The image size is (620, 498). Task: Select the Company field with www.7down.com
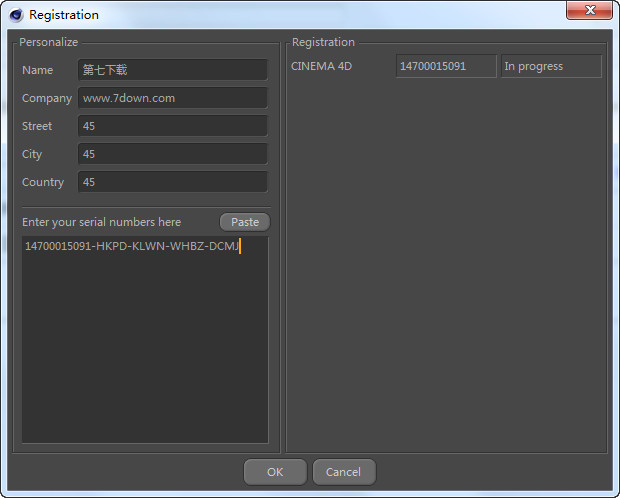click(x=172, y=98)
